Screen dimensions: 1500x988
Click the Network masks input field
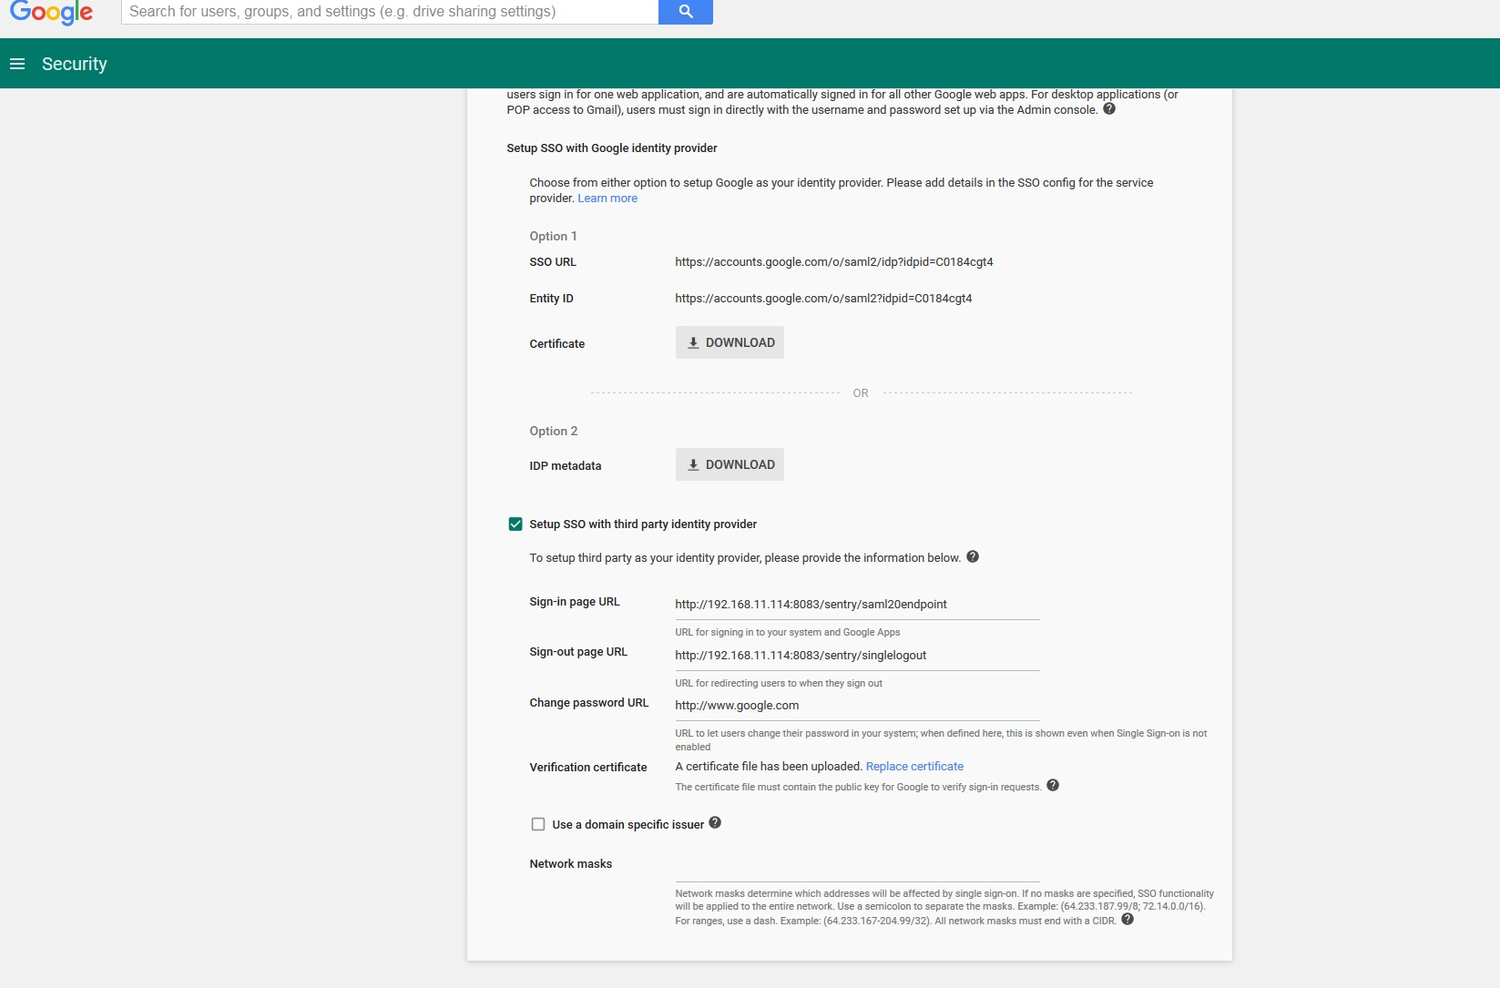coord(856,870)
